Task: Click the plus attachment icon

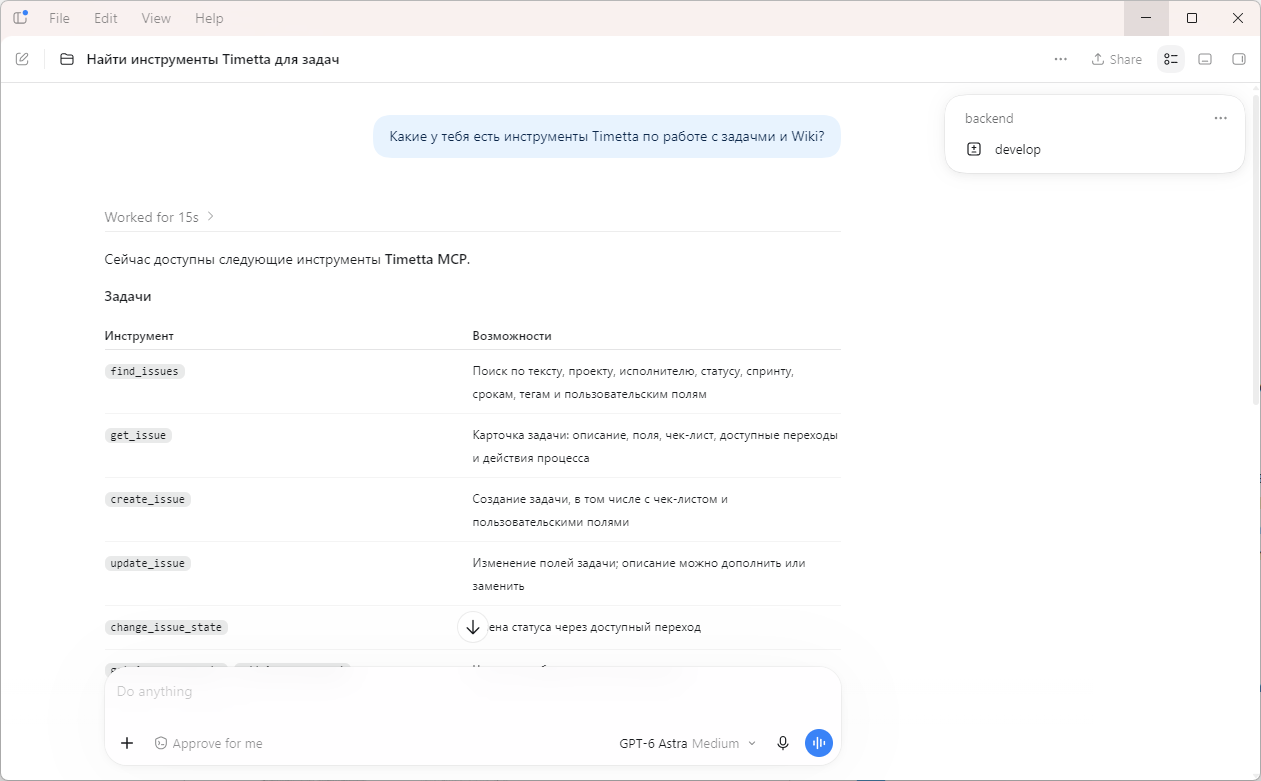Action: point(127,743)
